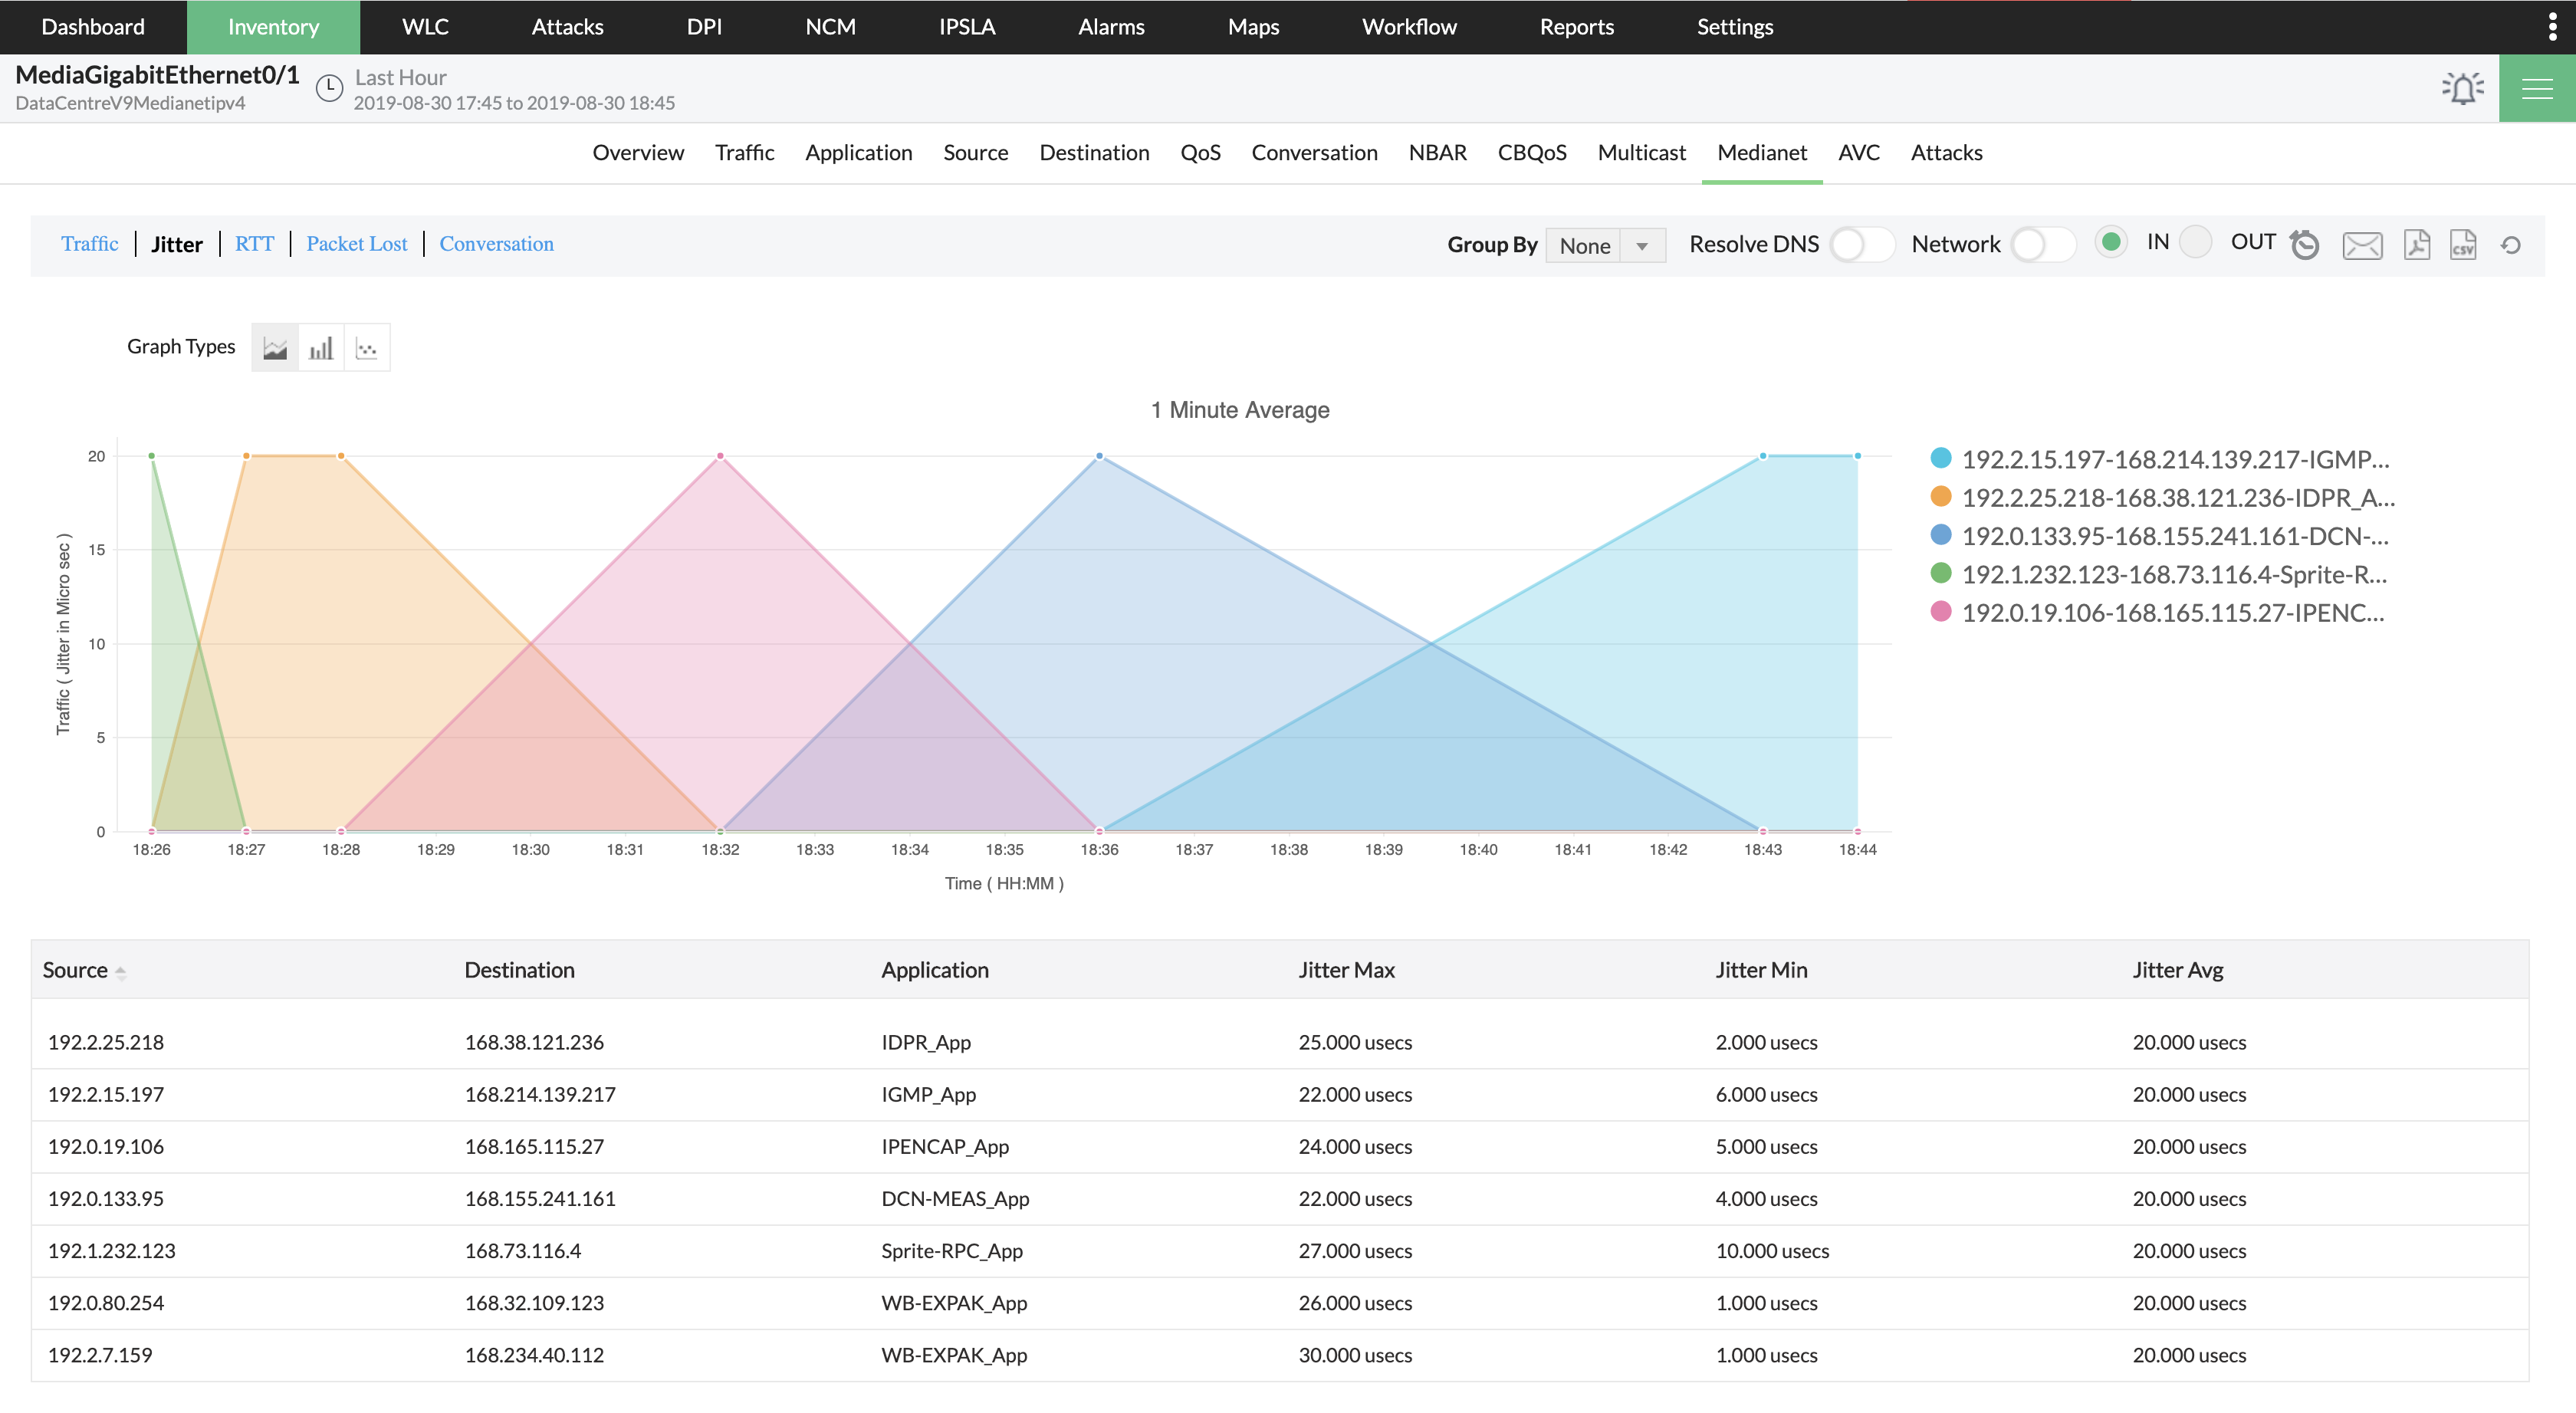Open the three-dot overflow menu
Screen dimensions: 2576x1413
click(2553, 25)
